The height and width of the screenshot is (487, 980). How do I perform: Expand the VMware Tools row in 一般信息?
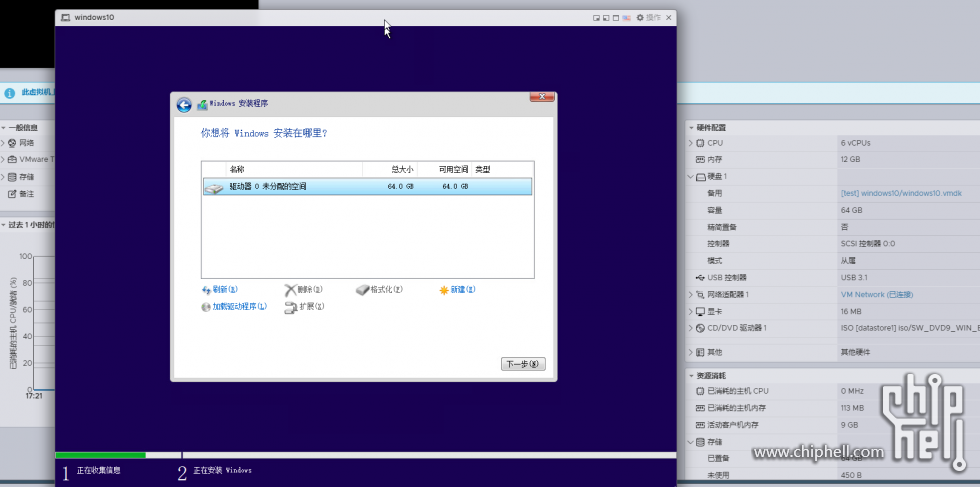[3, 159]
